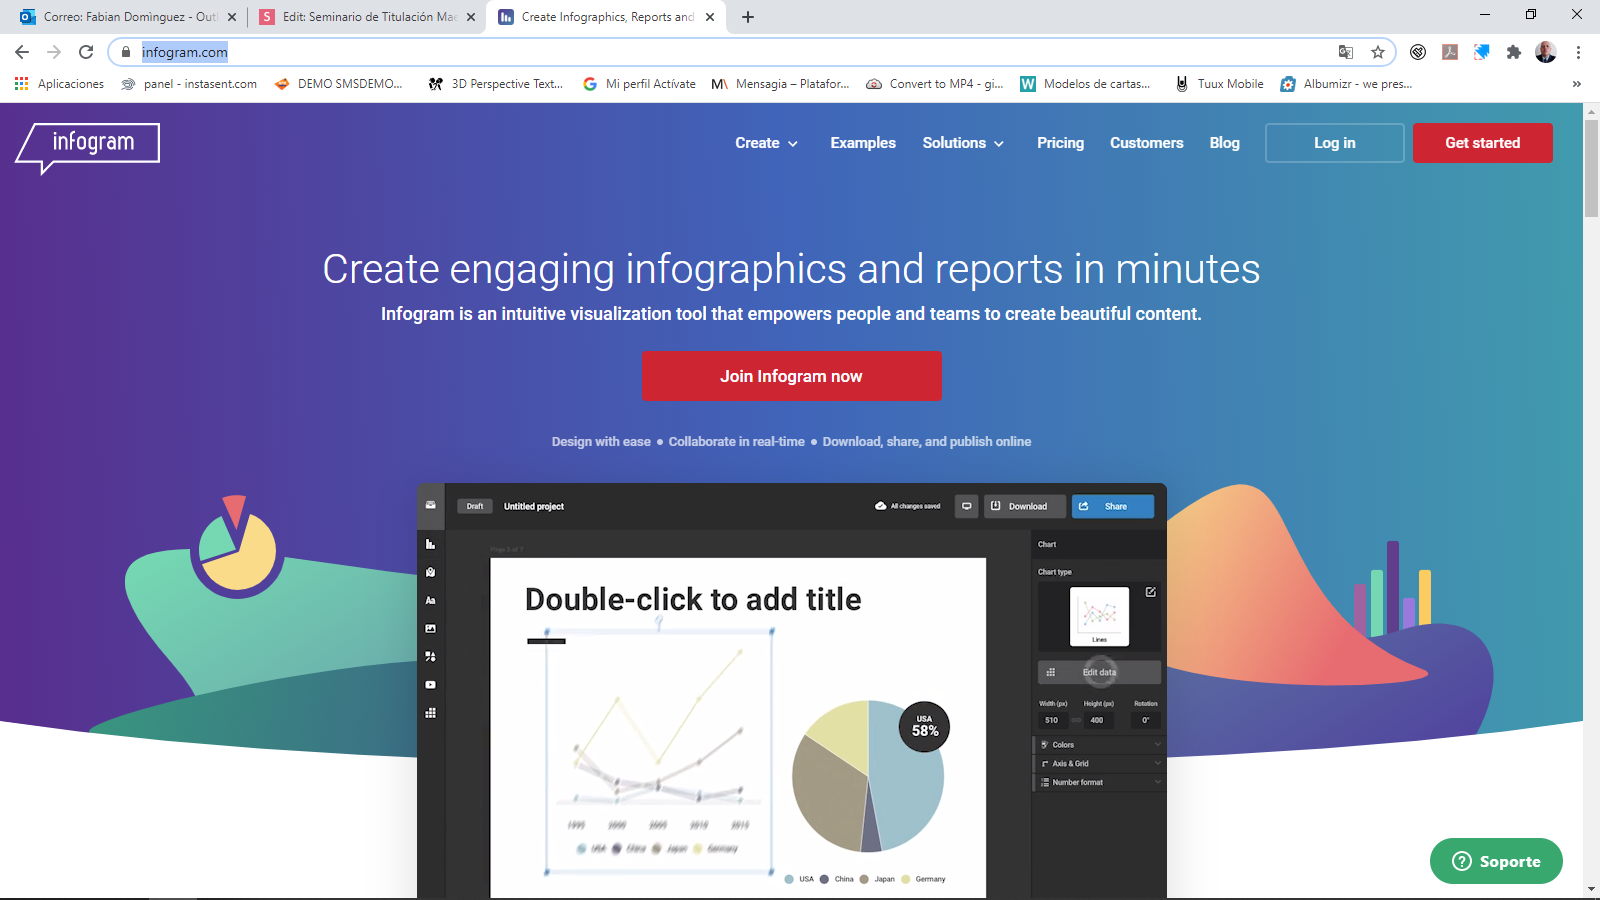Open the Tuux Mobile bookmark
This screenshot has height=900, width=1600.
[1219, 84]
